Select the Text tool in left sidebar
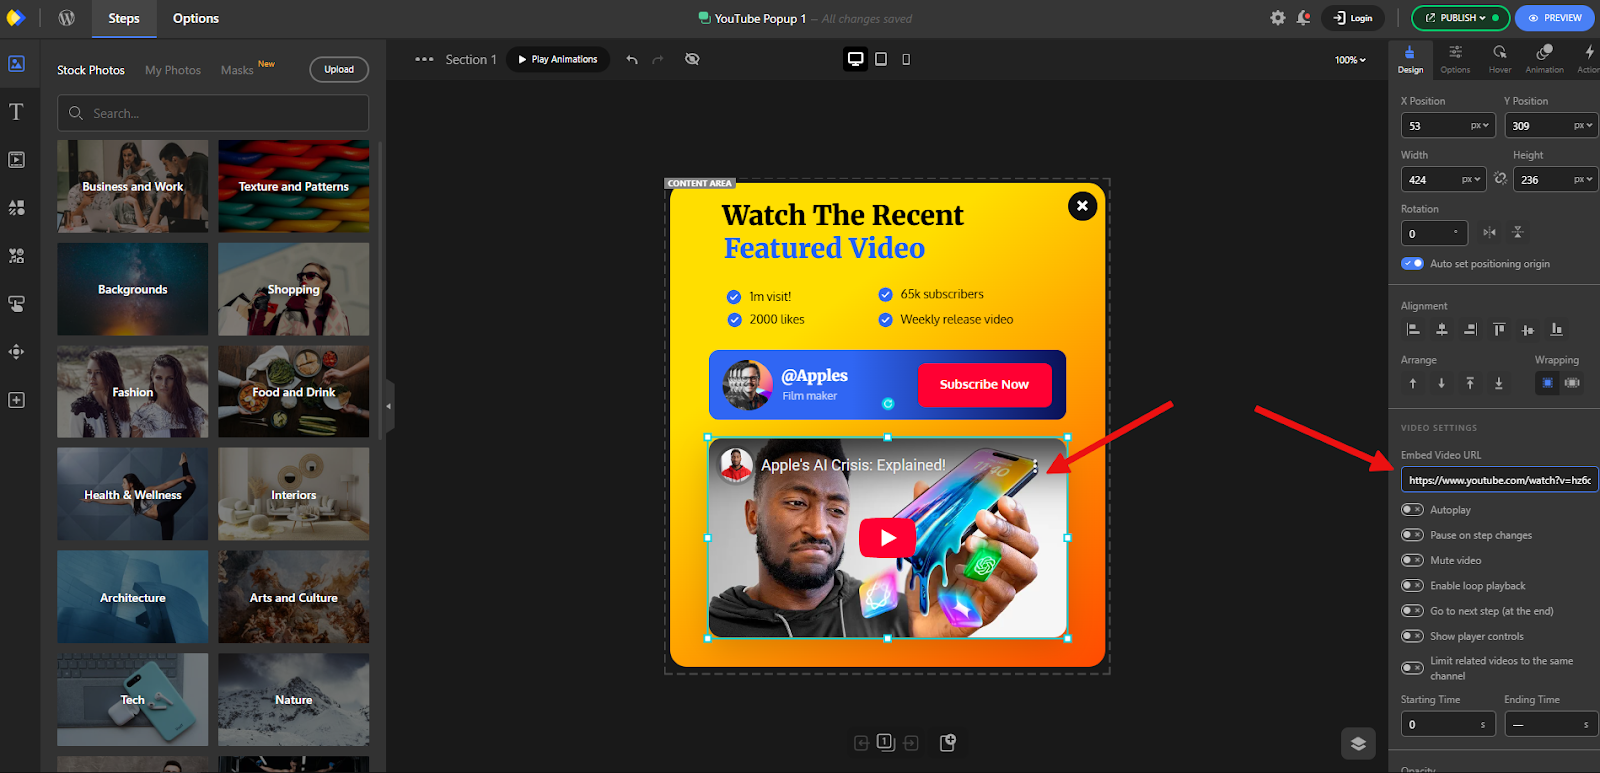The image size is (1600, 773). [x=17, y=111]
